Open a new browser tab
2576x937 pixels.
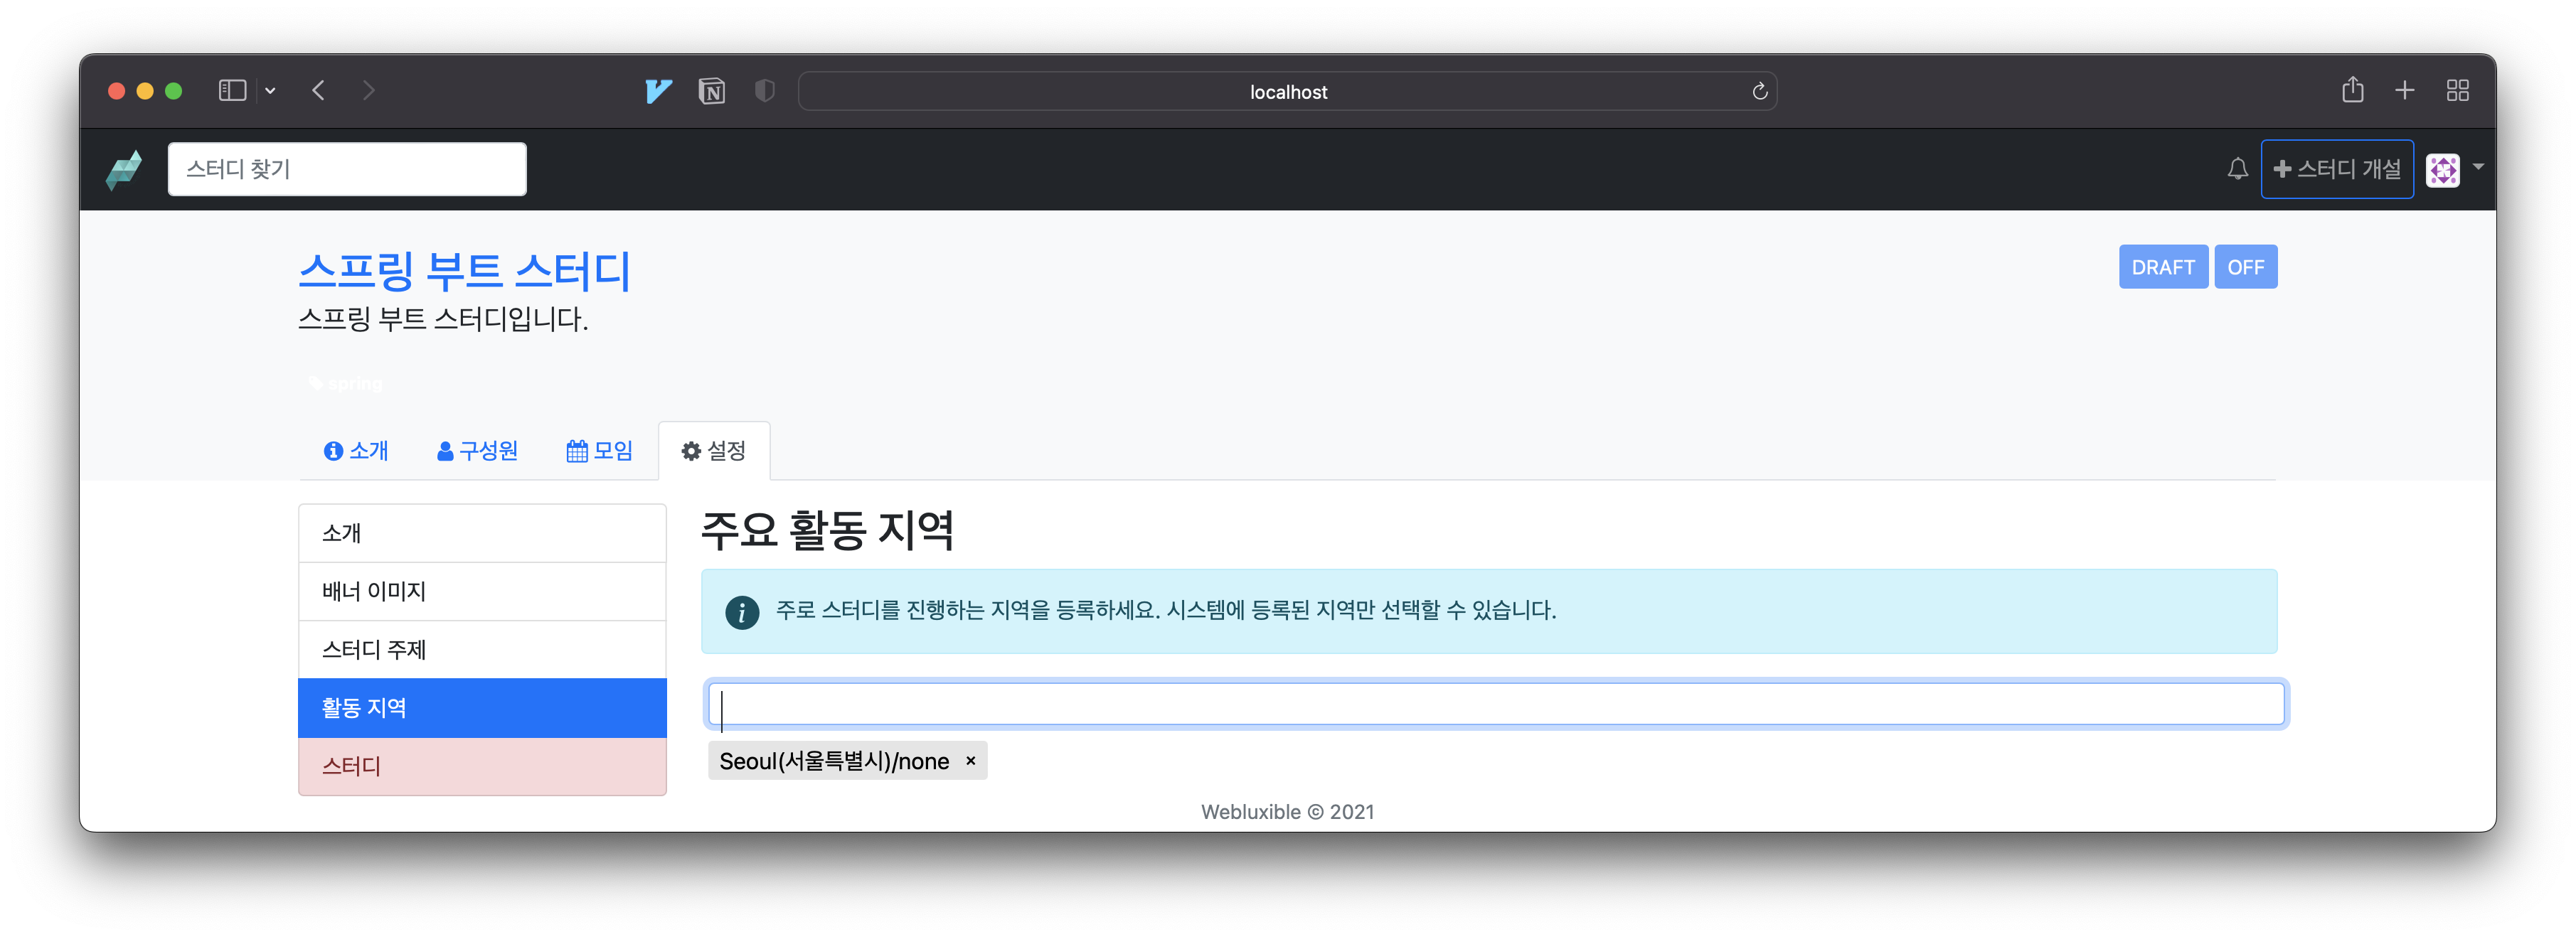pos(2404,90)
